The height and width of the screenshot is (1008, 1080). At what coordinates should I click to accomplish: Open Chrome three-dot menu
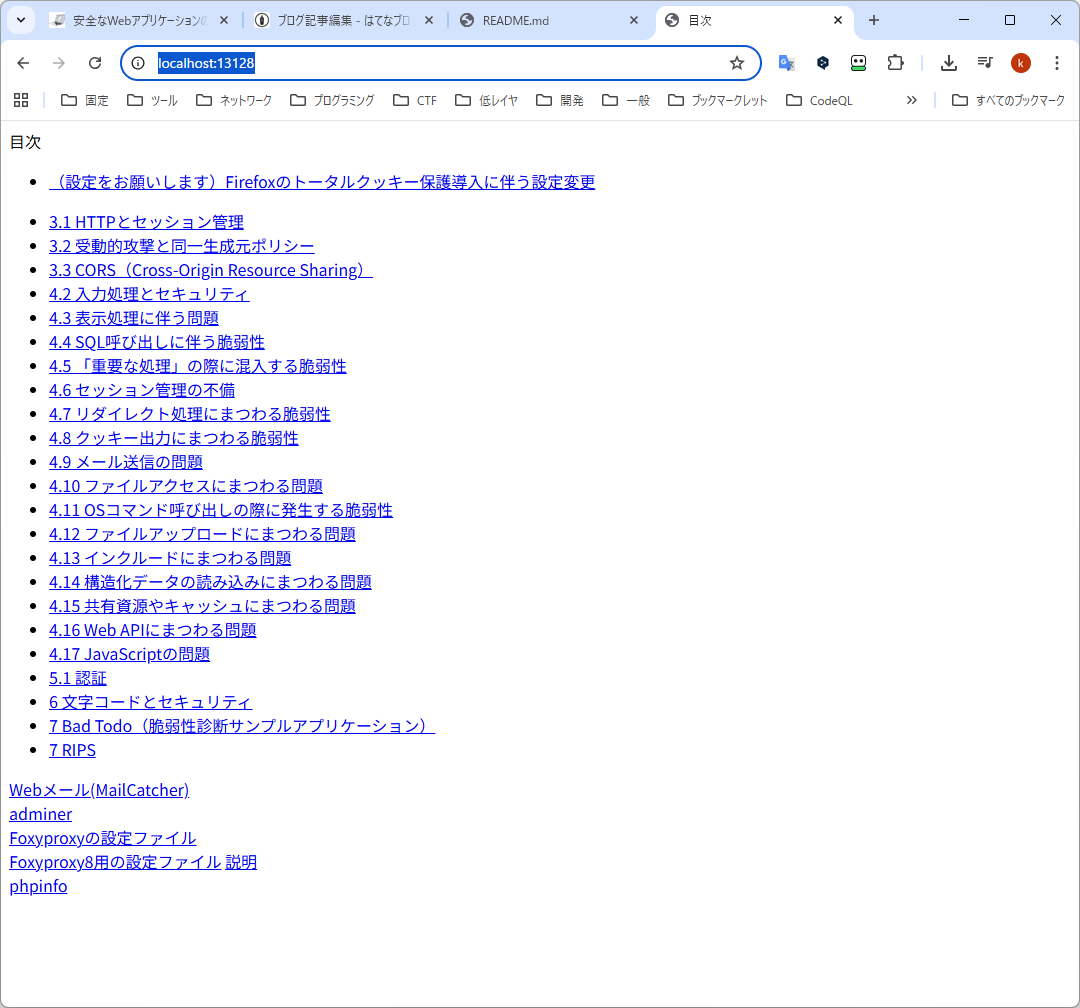coord(1057,63)
